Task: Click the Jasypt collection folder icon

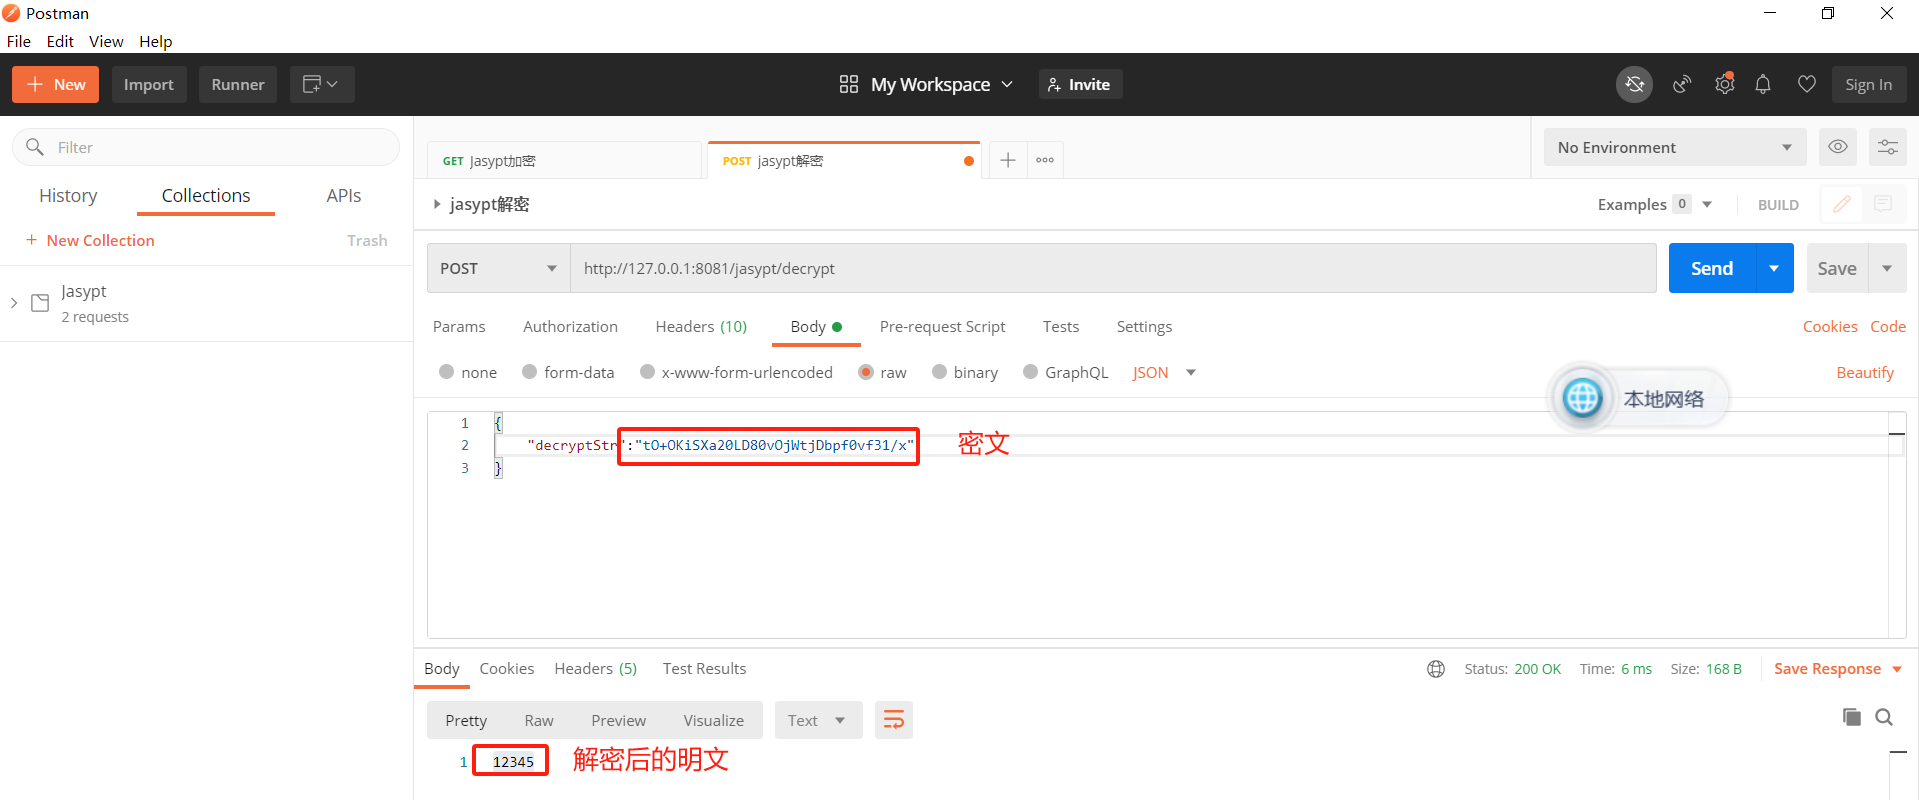Action: tap(40, 303)
